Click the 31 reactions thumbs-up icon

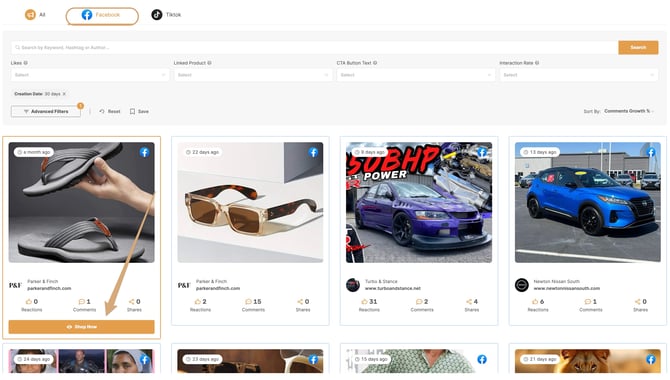click(x=364, y=301)
